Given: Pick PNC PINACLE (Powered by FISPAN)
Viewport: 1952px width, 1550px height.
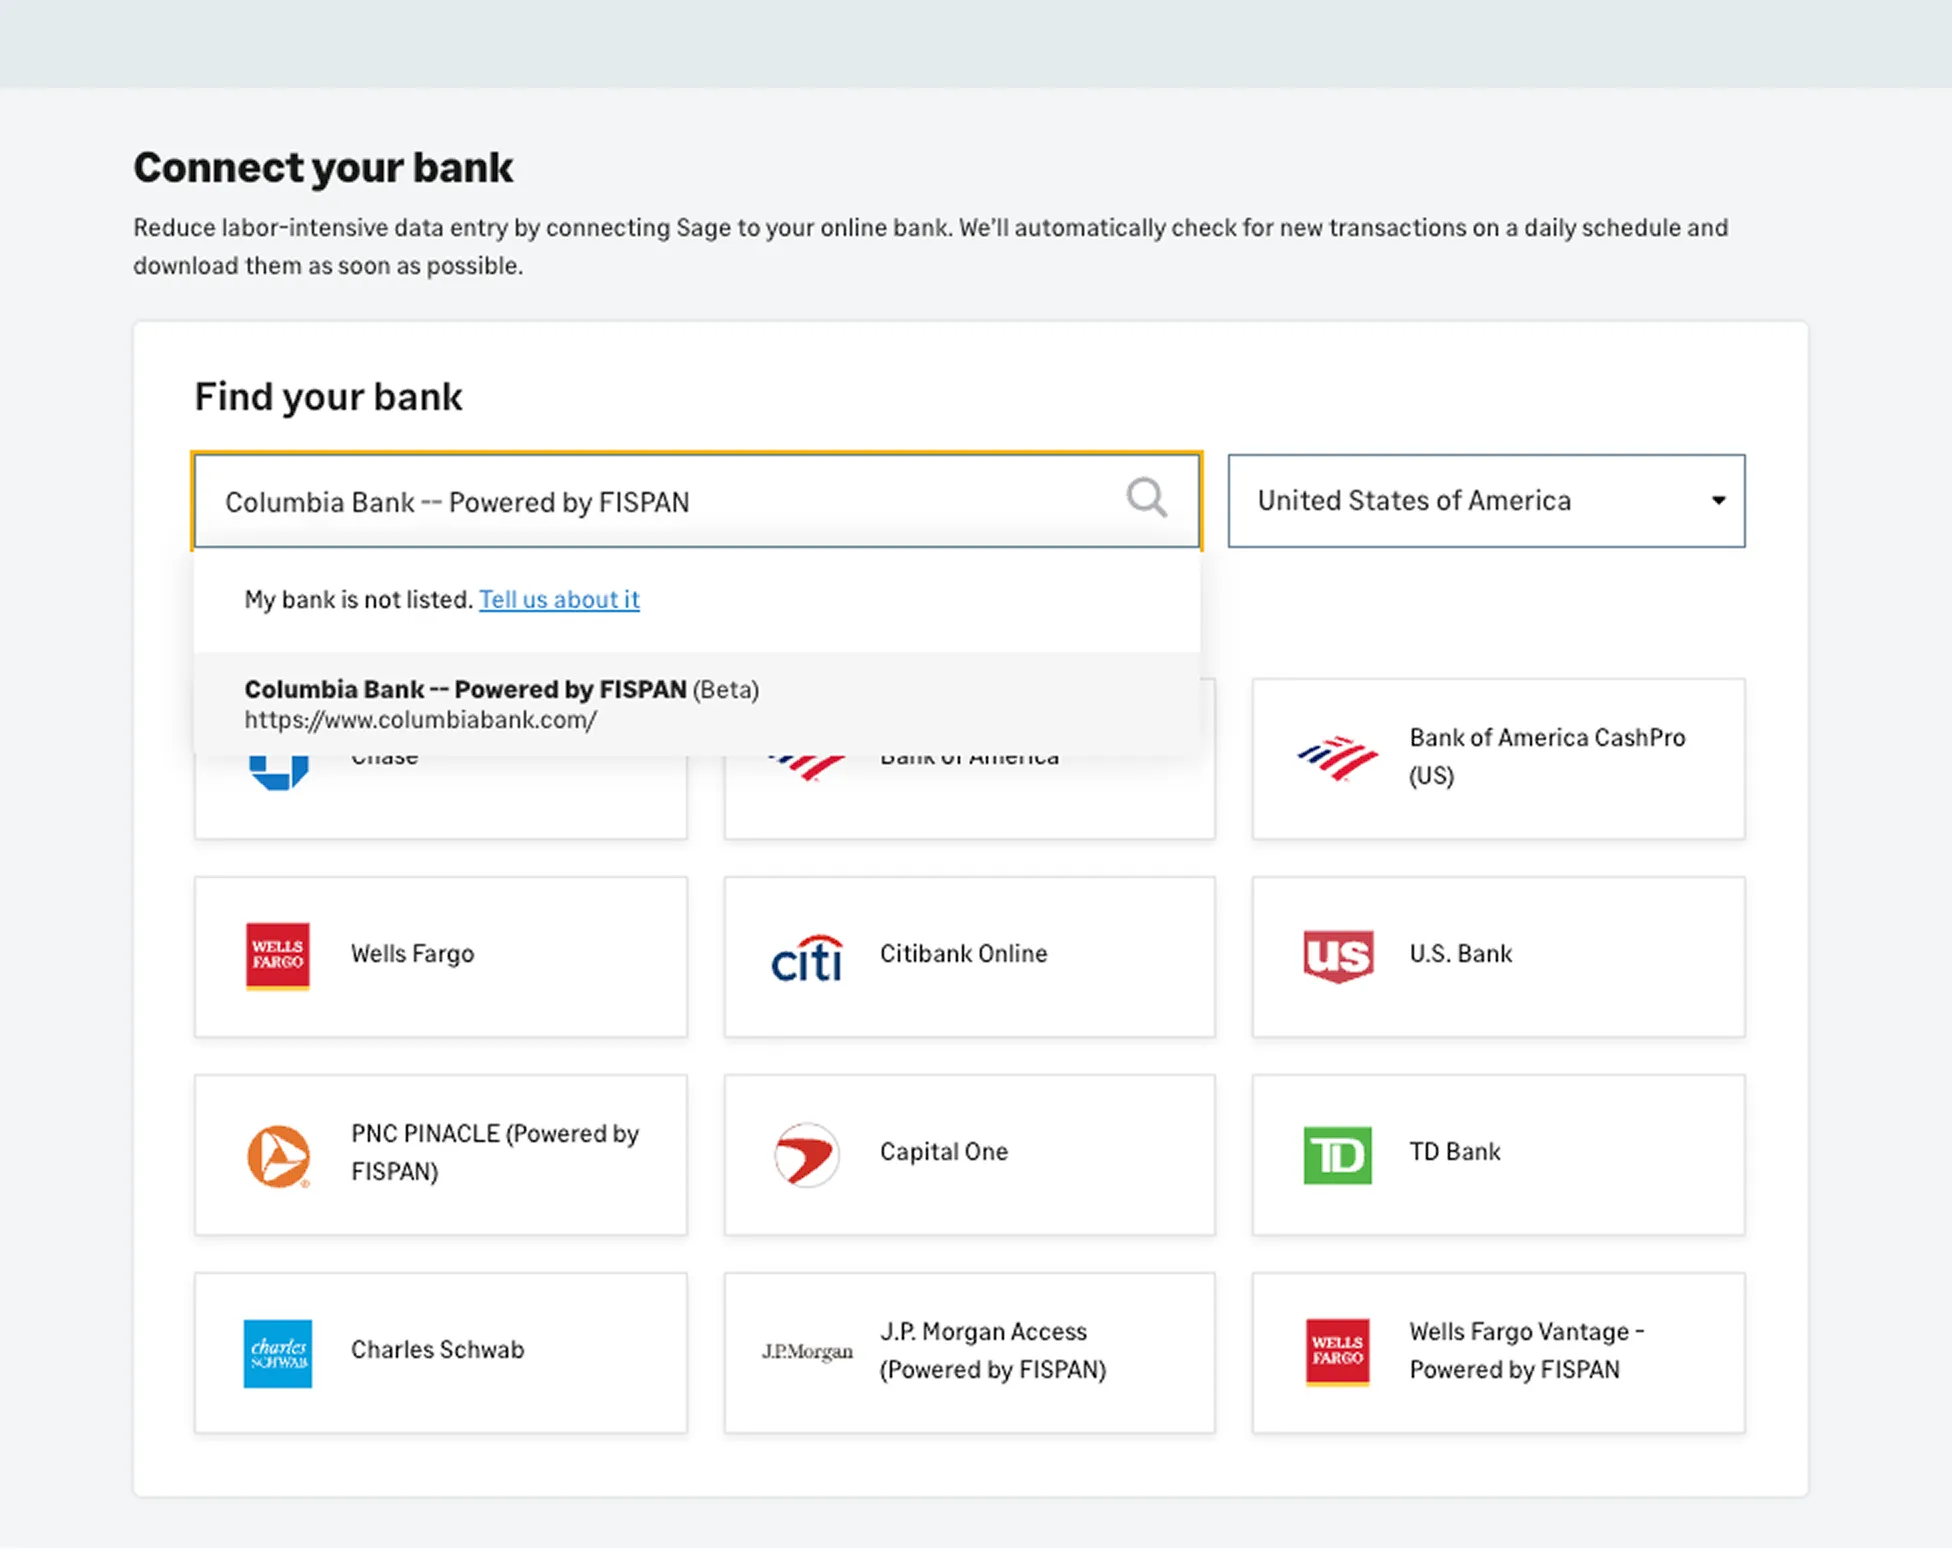Looking at the screenshot, I should pos(441,1155).
